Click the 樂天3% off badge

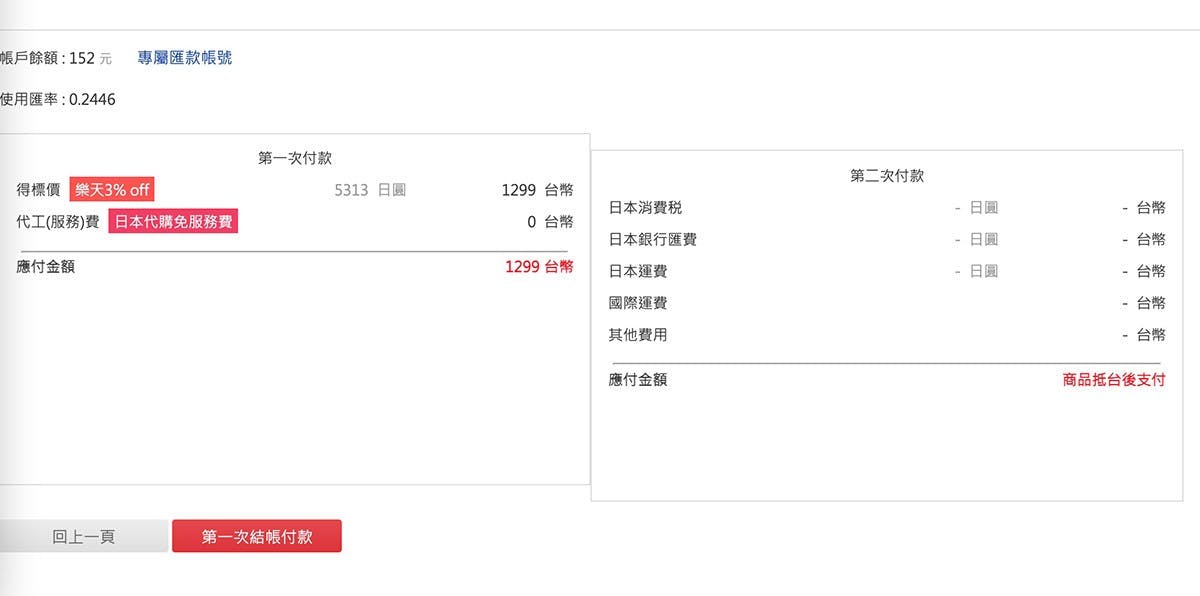(x=112, y=190)
